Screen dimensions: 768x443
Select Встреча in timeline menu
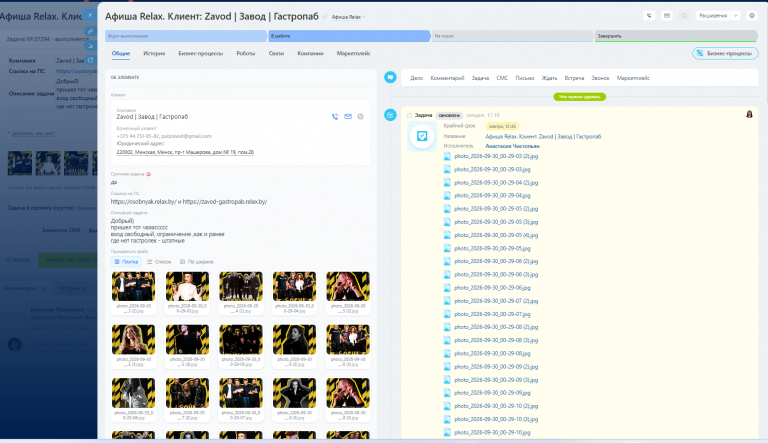pyautogui.click(x=574, y=78)
